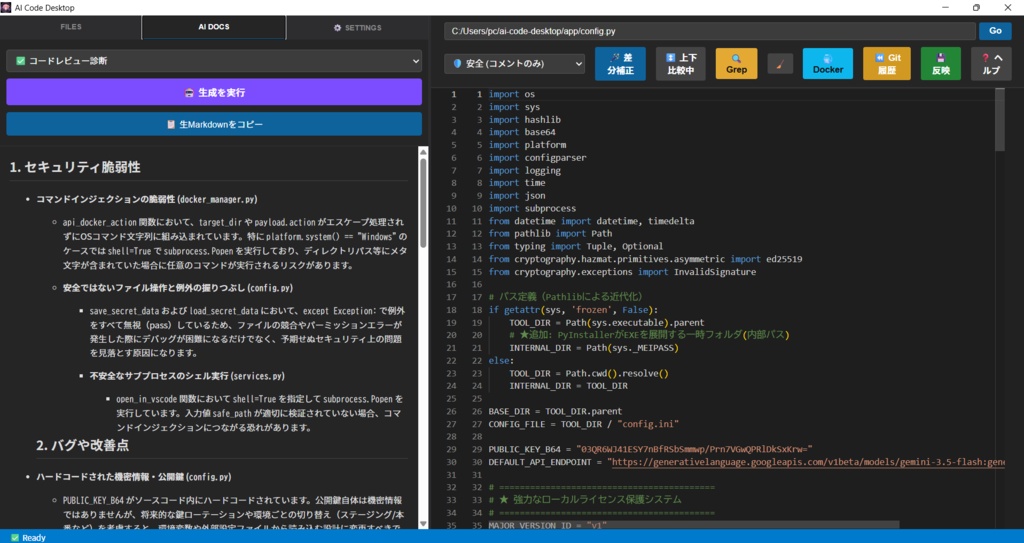Viewport: 1024px width, 543px height.
Task: Click bullet 不安全なサブプロセスのシェル実行 (services.py)
Action: 187,376
